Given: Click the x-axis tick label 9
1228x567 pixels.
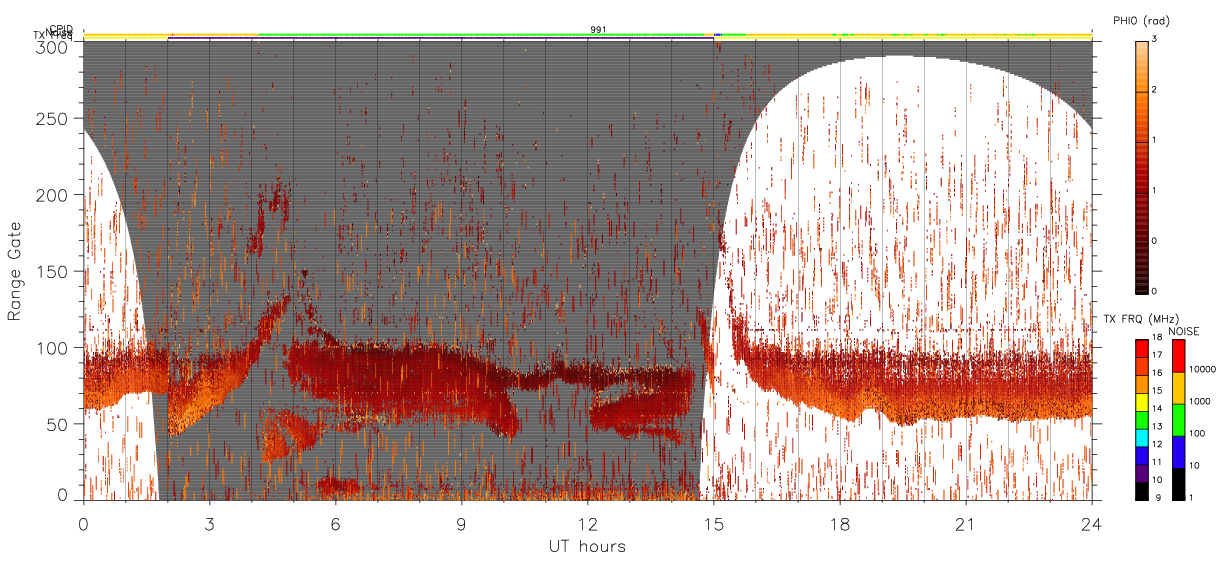Looking at the screenshot, I should coord(461,523).
